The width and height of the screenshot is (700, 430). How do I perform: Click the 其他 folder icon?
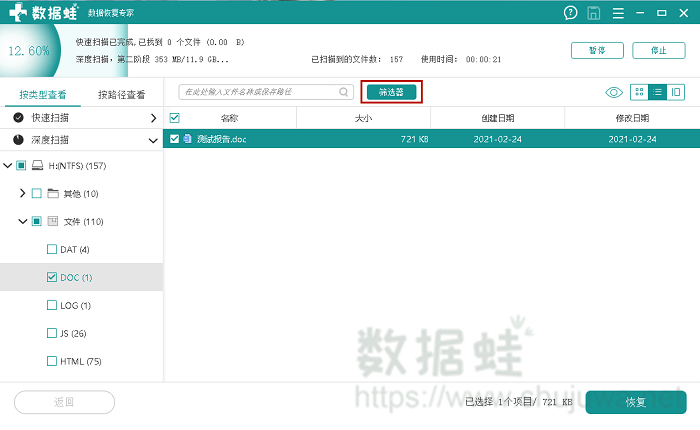(53, 193)
